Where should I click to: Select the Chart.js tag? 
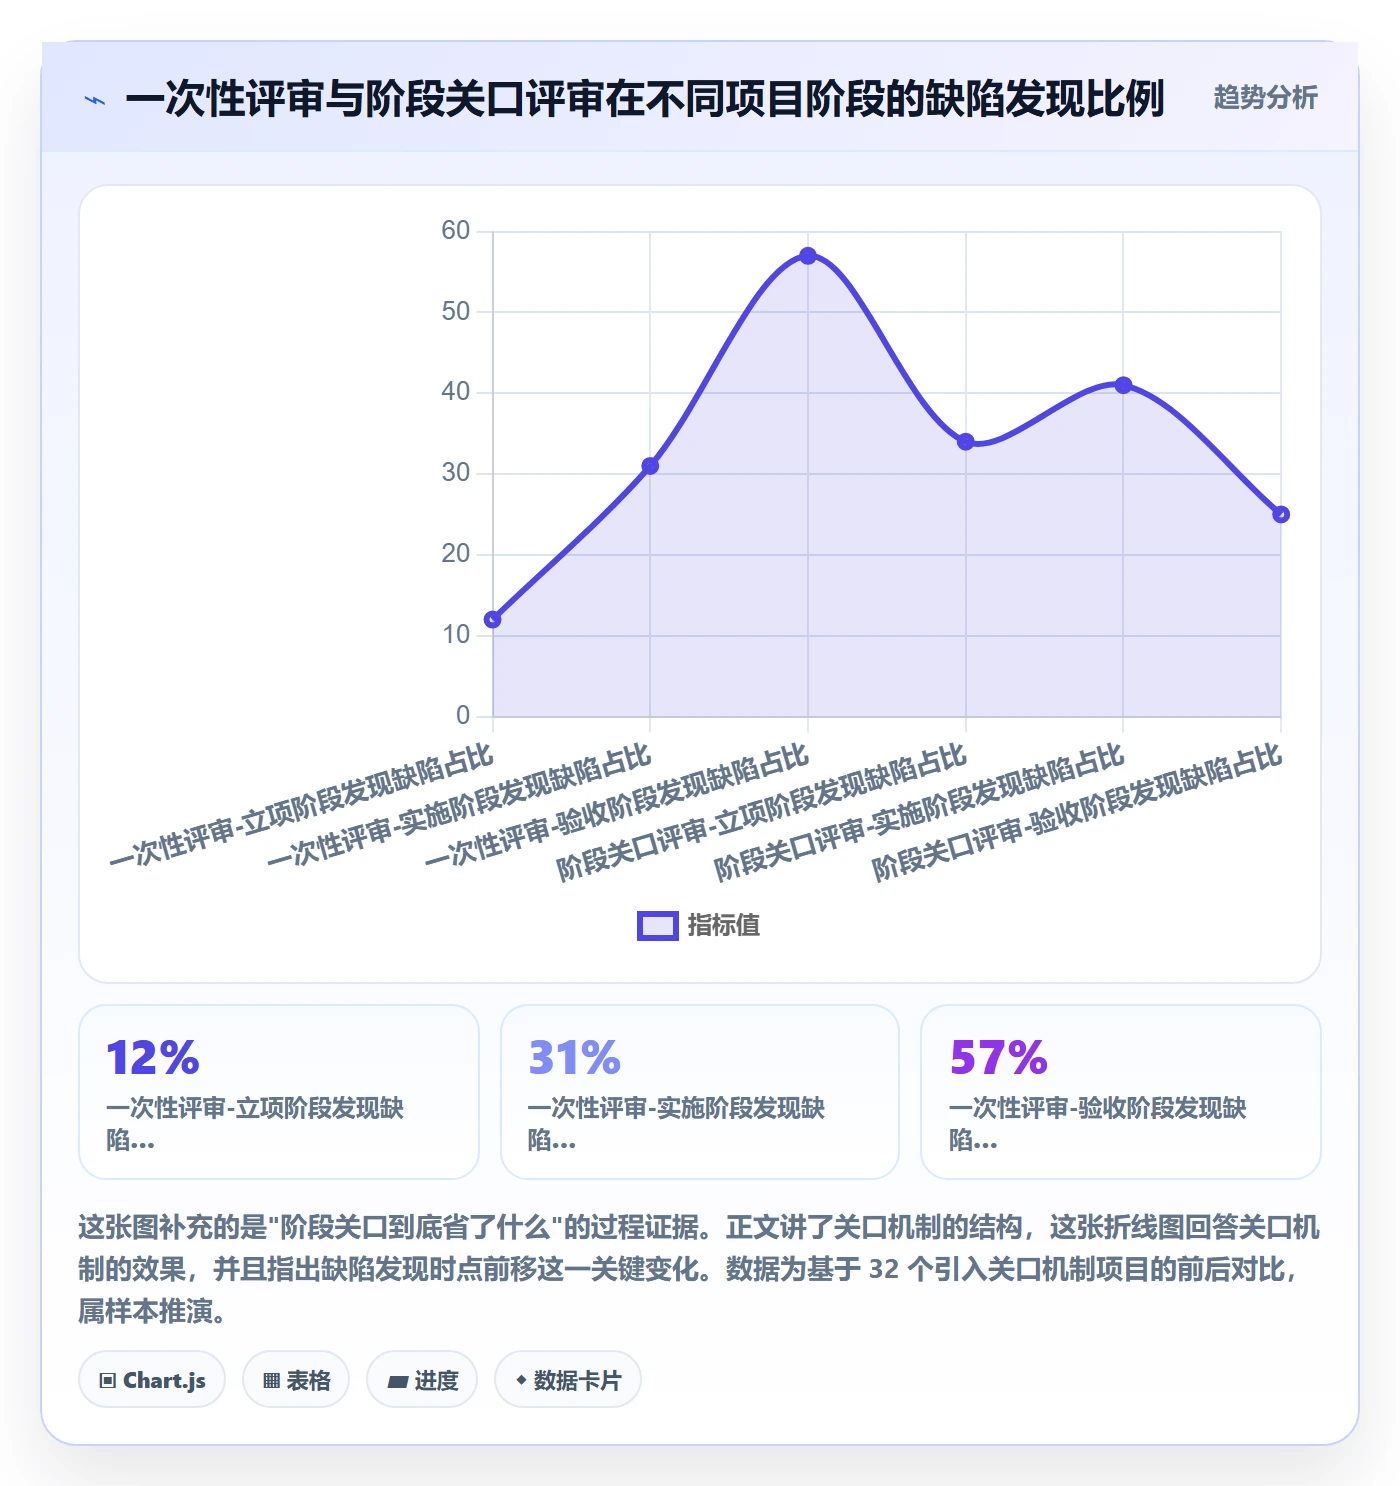(152, 1380)
